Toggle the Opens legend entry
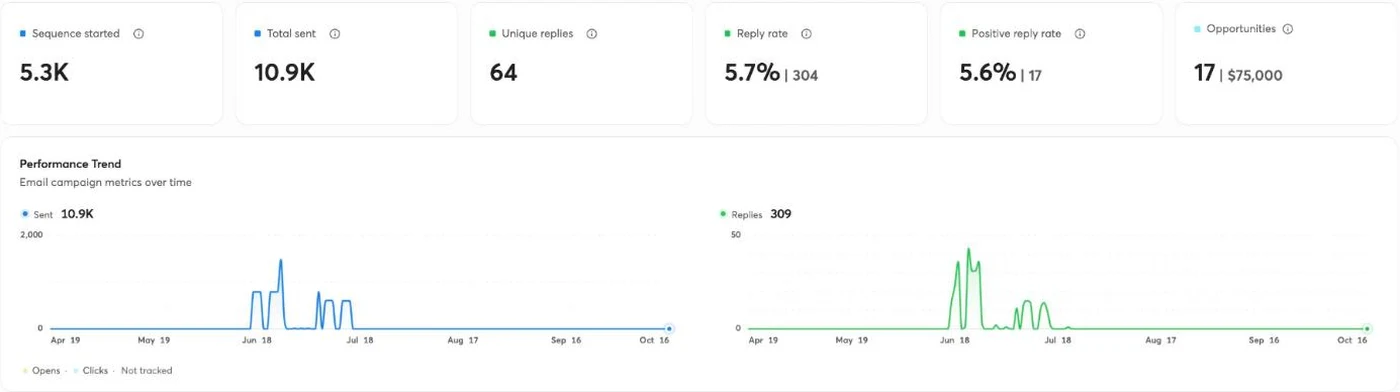Viewport: 1400px width, 392px height. coord(41,371)
